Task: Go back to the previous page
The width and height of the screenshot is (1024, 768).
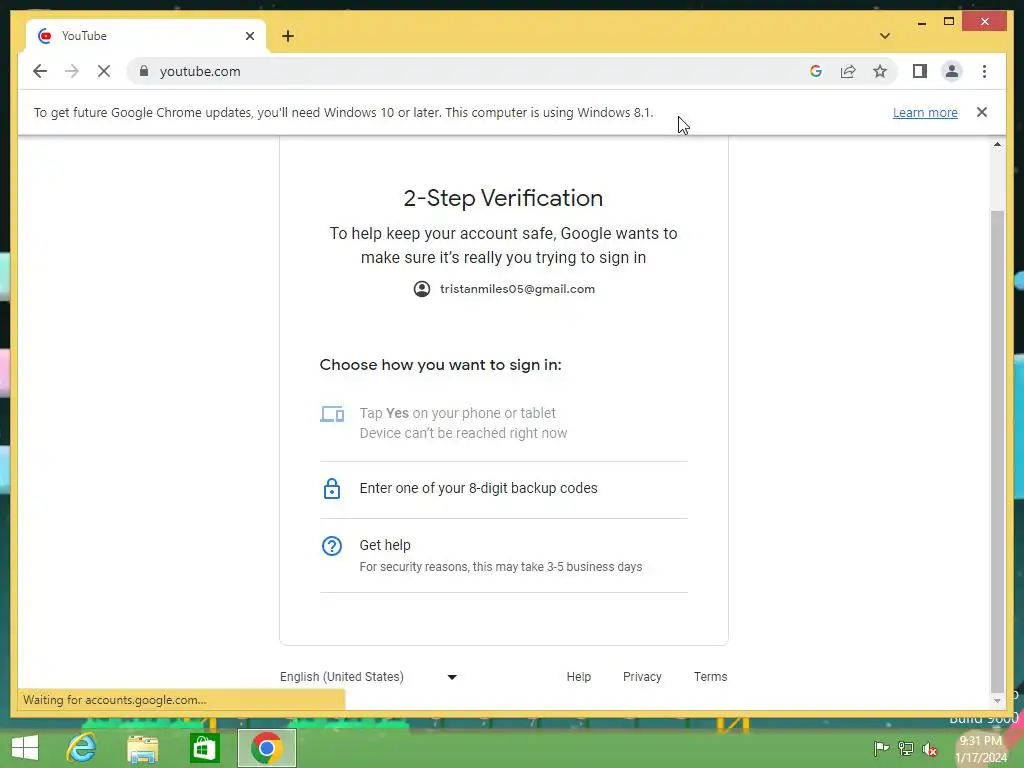Action: 40,71
